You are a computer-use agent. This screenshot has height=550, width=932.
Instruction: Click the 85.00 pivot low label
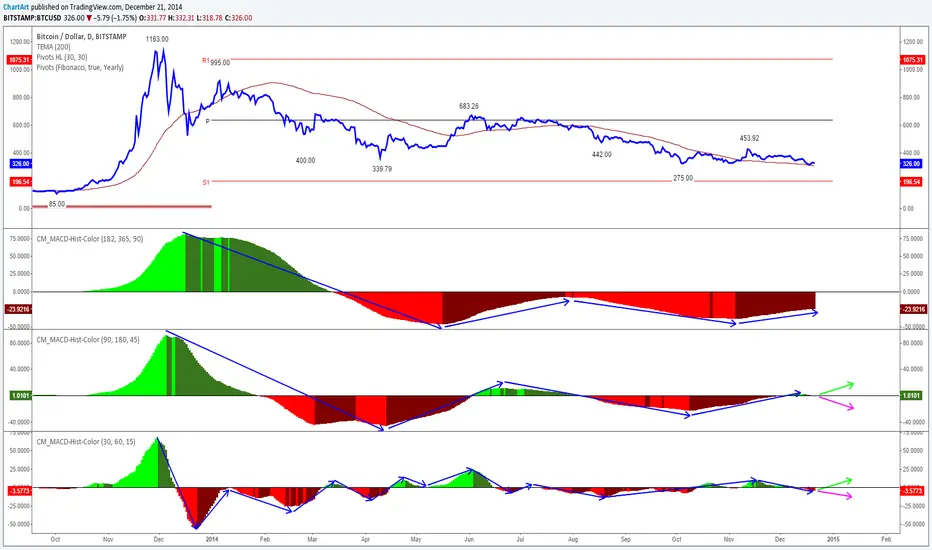click(57, 204)
